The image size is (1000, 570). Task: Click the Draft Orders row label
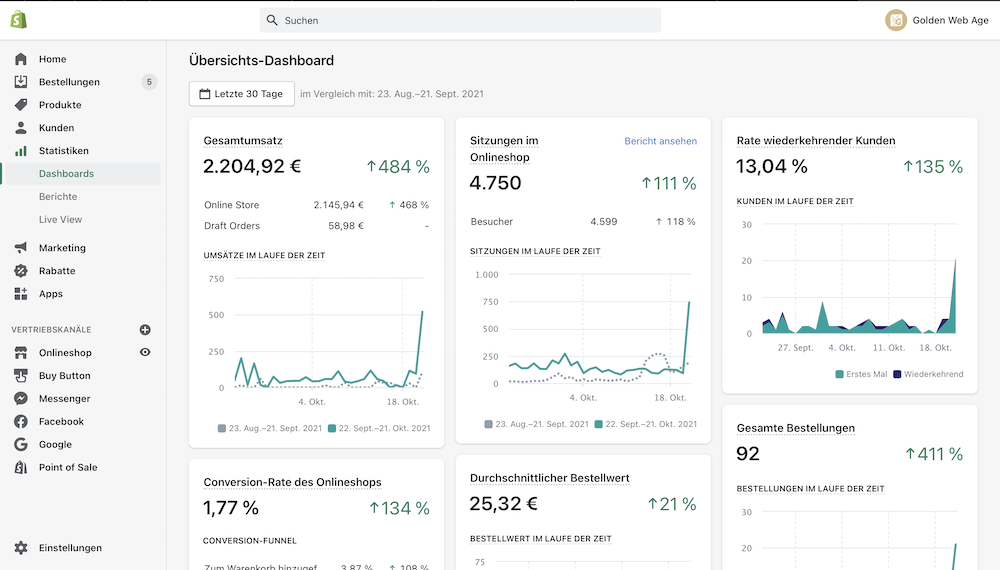click(232, 226)
